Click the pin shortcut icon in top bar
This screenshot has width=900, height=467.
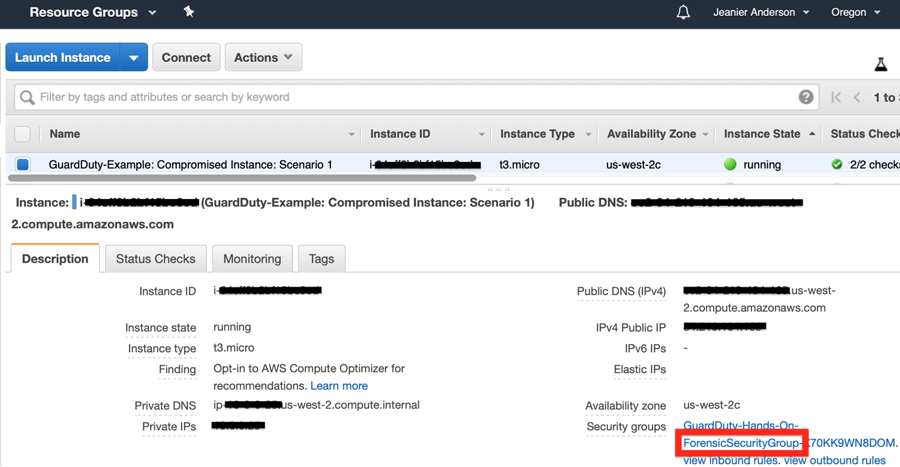tap(188, 11)
